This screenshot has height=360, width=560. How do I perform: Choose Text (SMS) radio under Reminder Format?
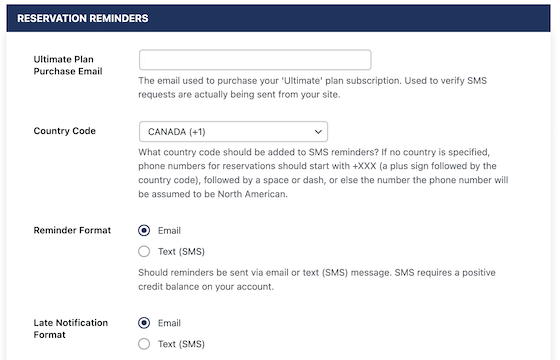coord(144,251)
